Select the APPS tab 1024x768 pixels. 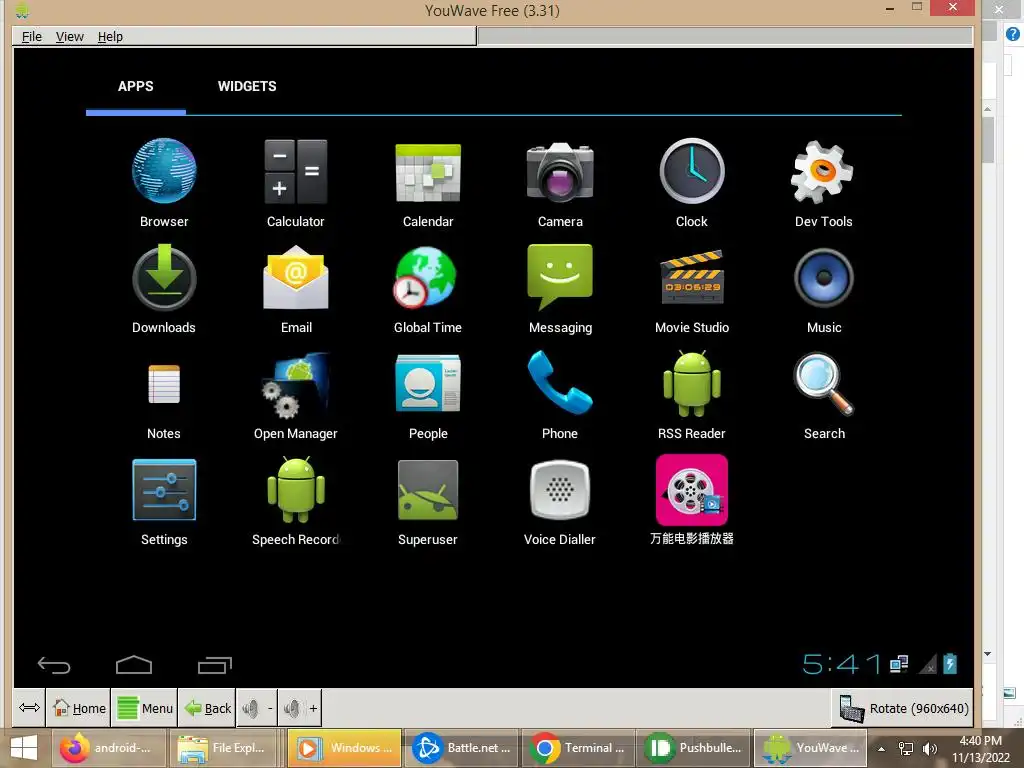tap(136, 86)
